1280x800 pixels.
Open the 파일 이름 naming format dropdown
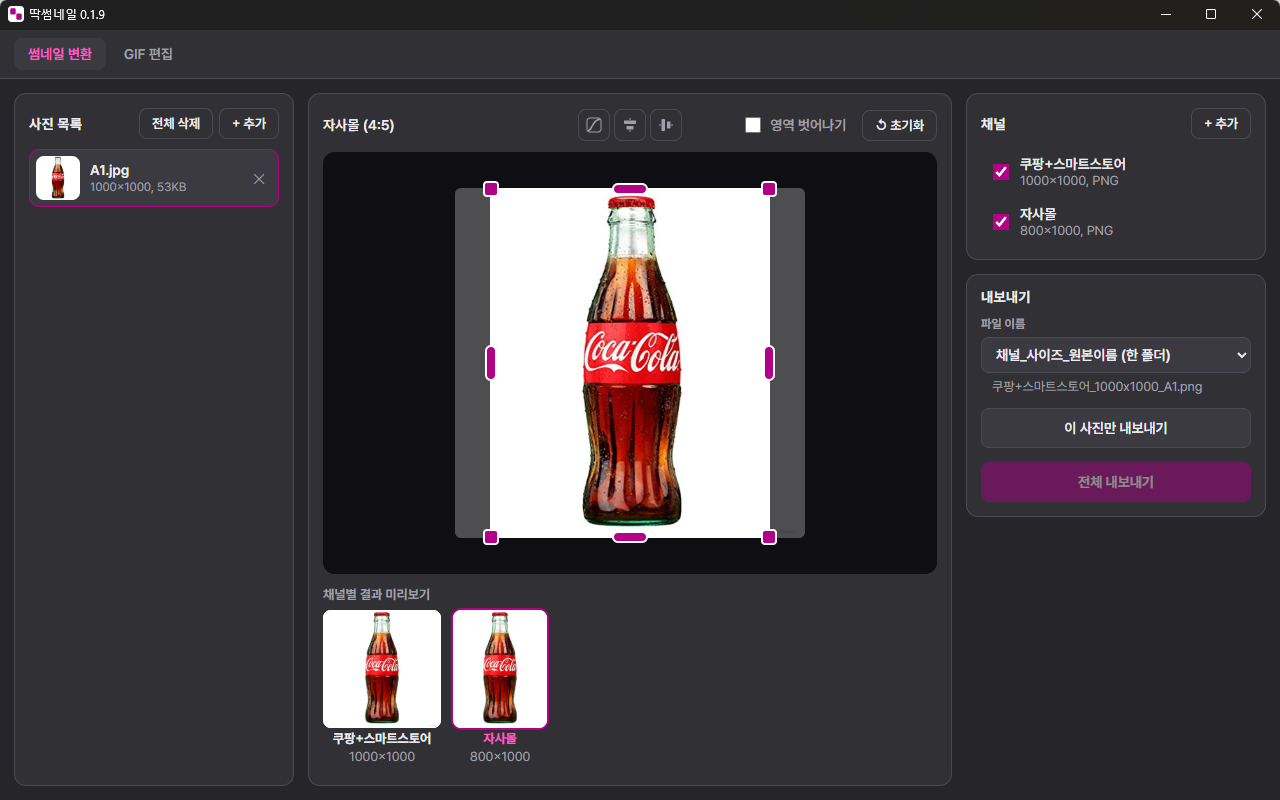pyautogui.click(x=1116, y=355)
